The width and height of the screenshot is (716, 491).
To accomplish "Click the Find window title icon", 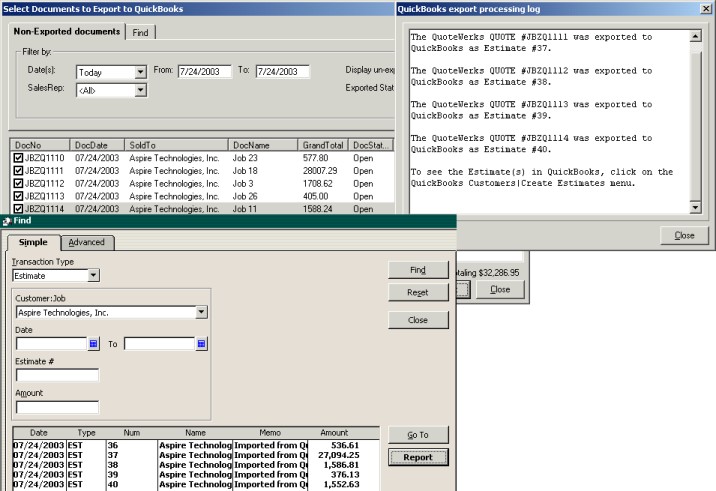I will tap(6, 222).
